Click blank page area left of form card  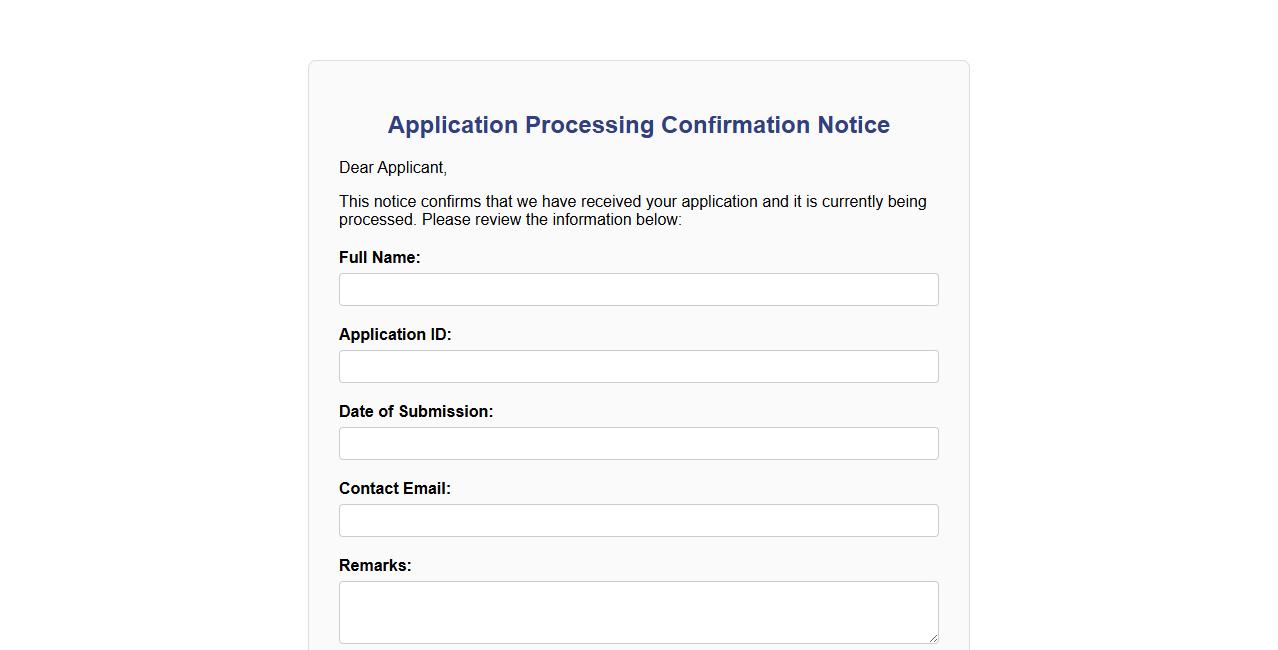[150, 350]
